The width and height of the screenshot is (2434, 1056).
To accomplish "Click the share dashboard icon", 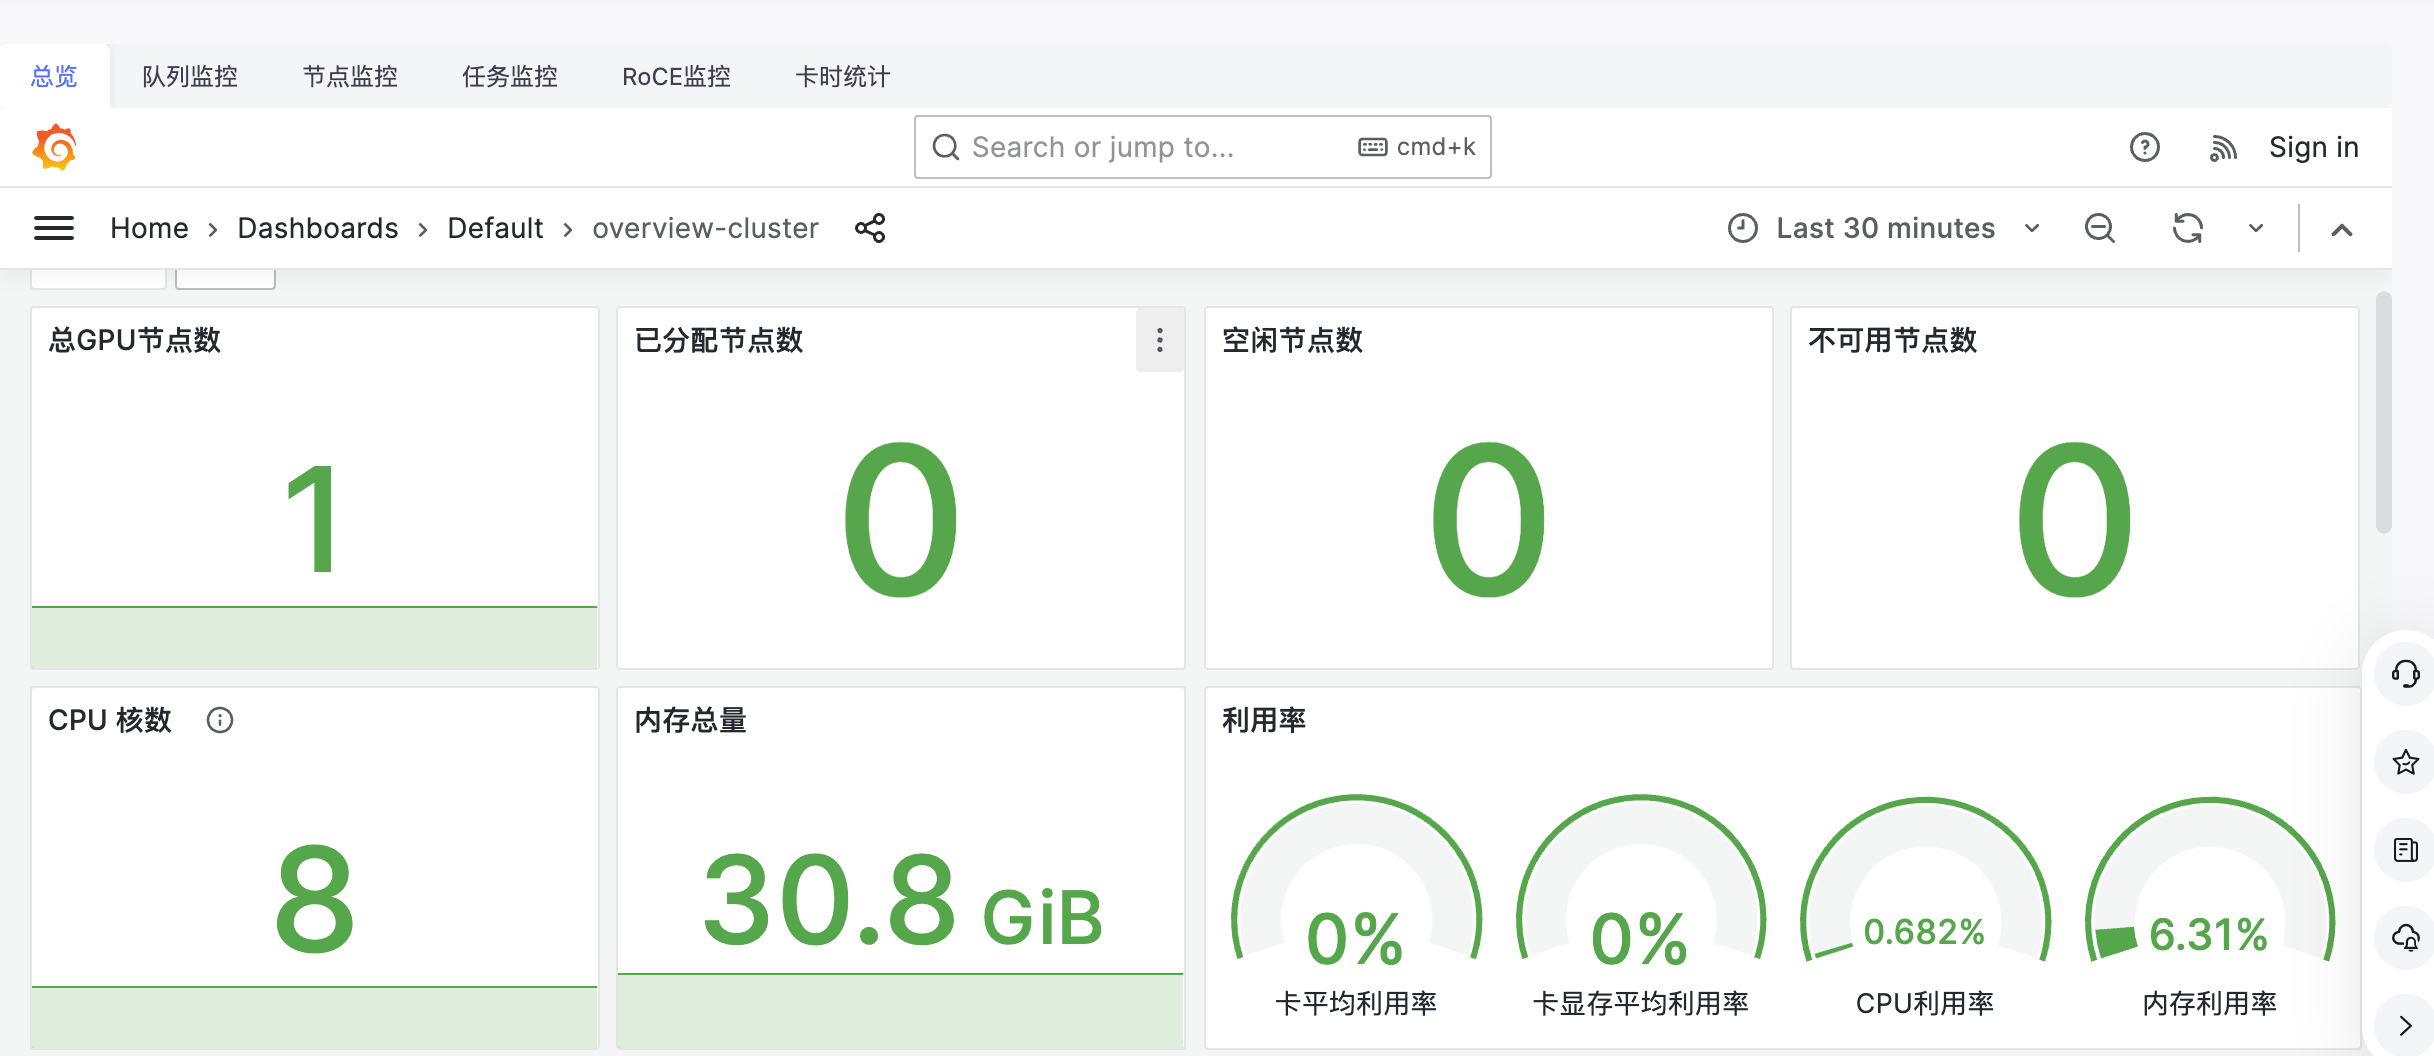I will (x=870, y=228).
